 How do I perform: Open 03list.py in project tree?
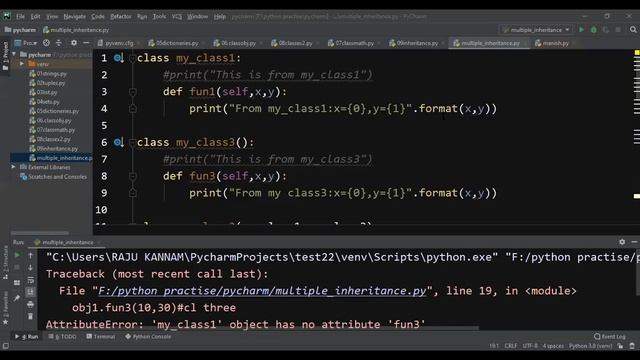[47, 92]
